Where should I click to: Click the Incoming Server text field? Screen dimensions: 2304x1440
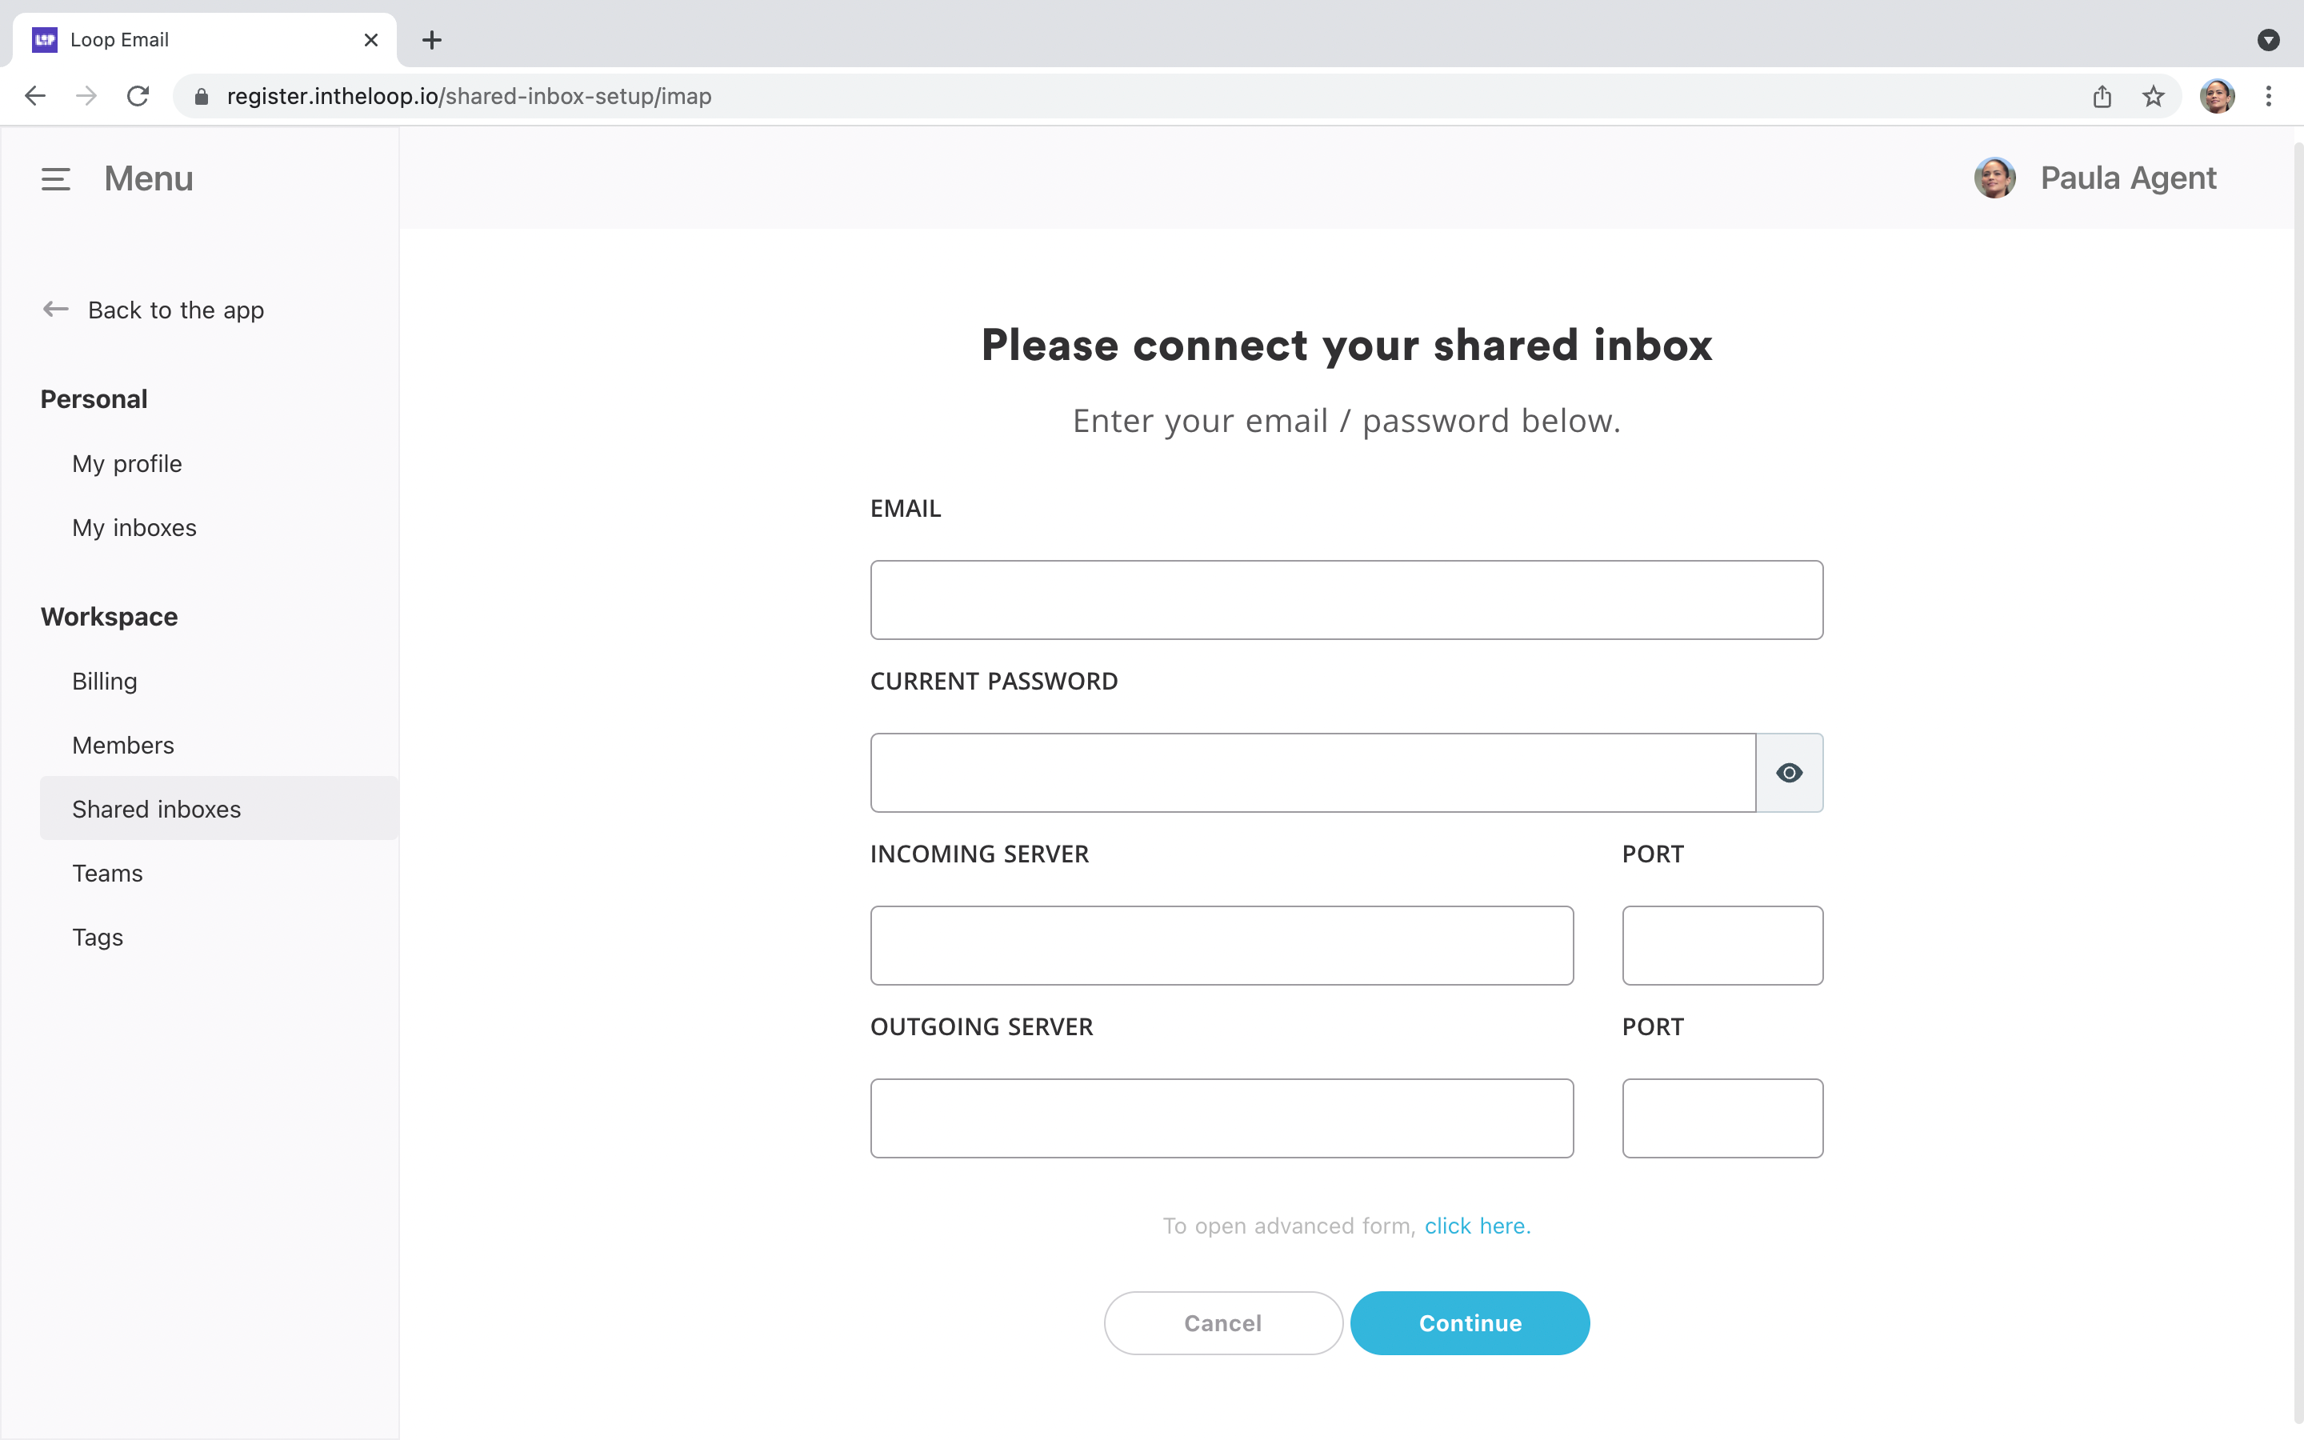click(x=1221, y=946)
